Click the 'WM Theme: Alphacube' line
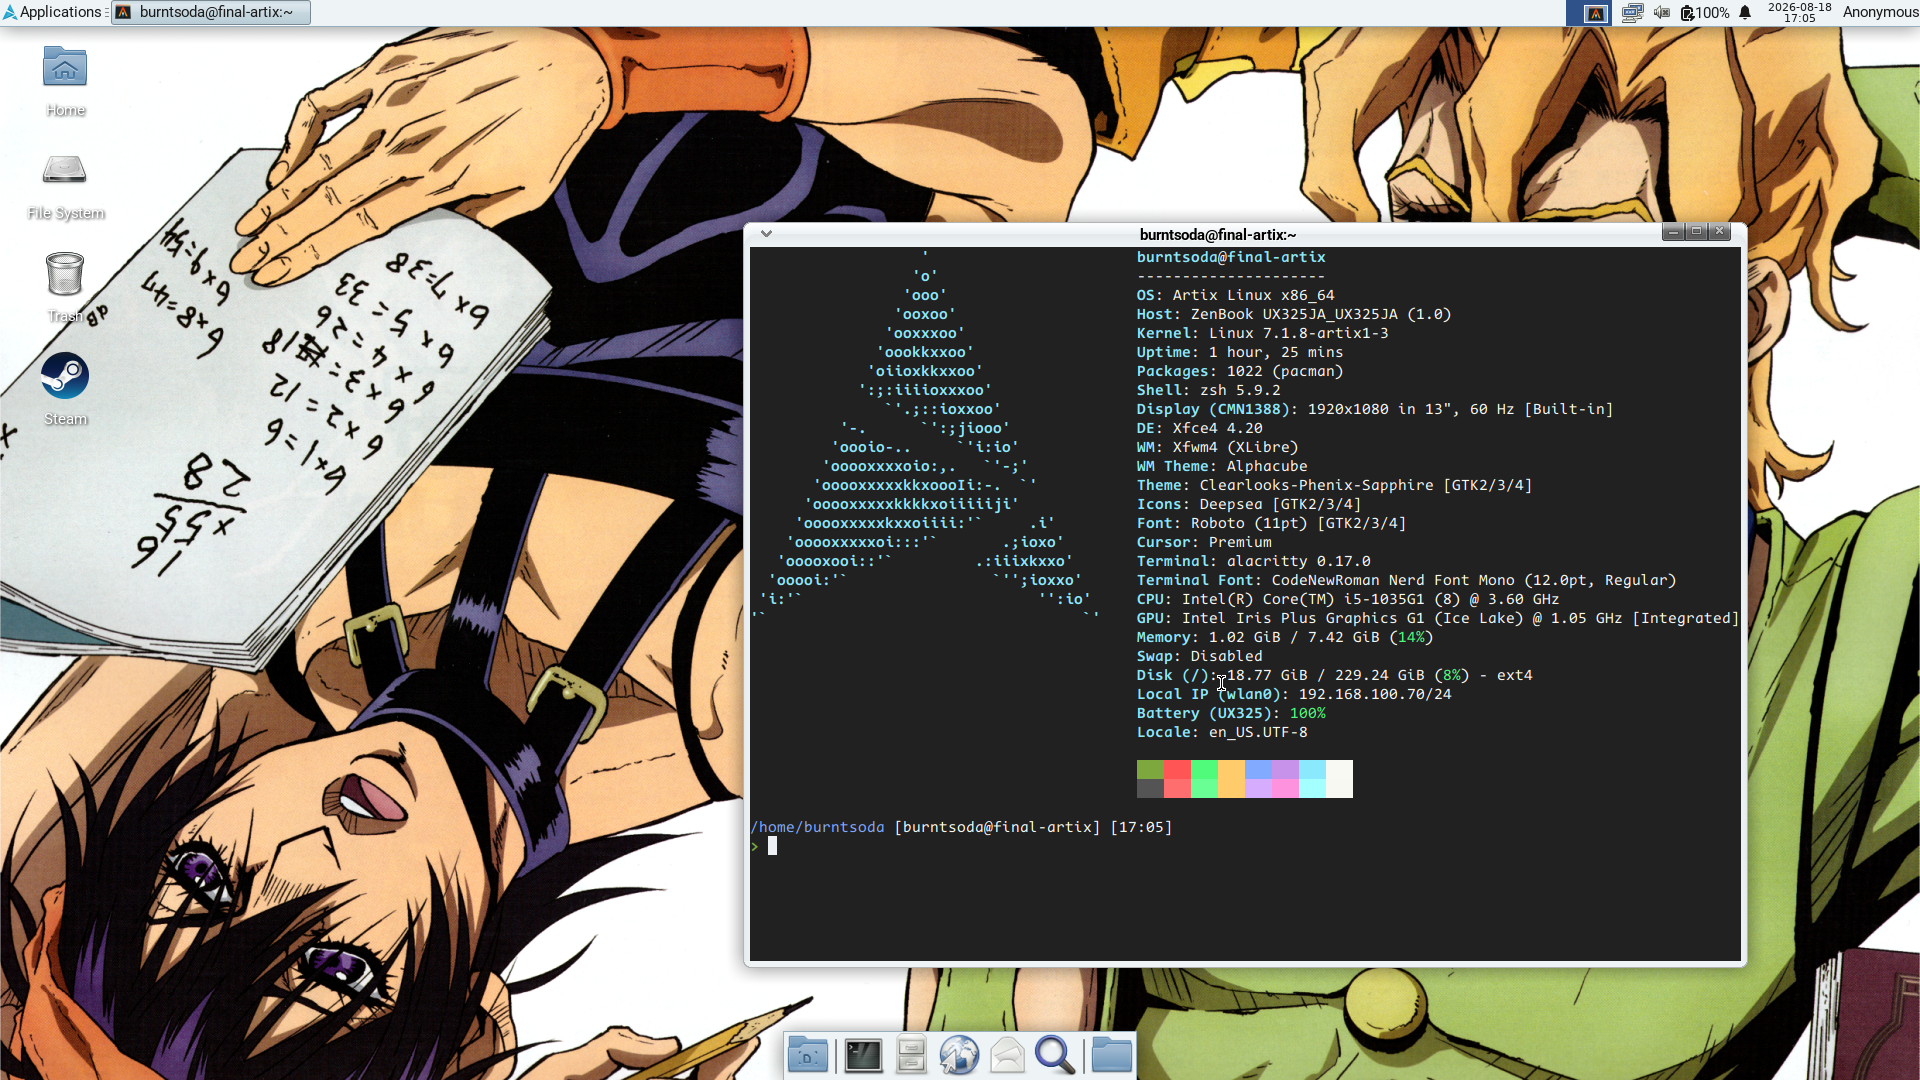Image resolution: width=1920 pixels, height=1080 pixels. 1222,466
